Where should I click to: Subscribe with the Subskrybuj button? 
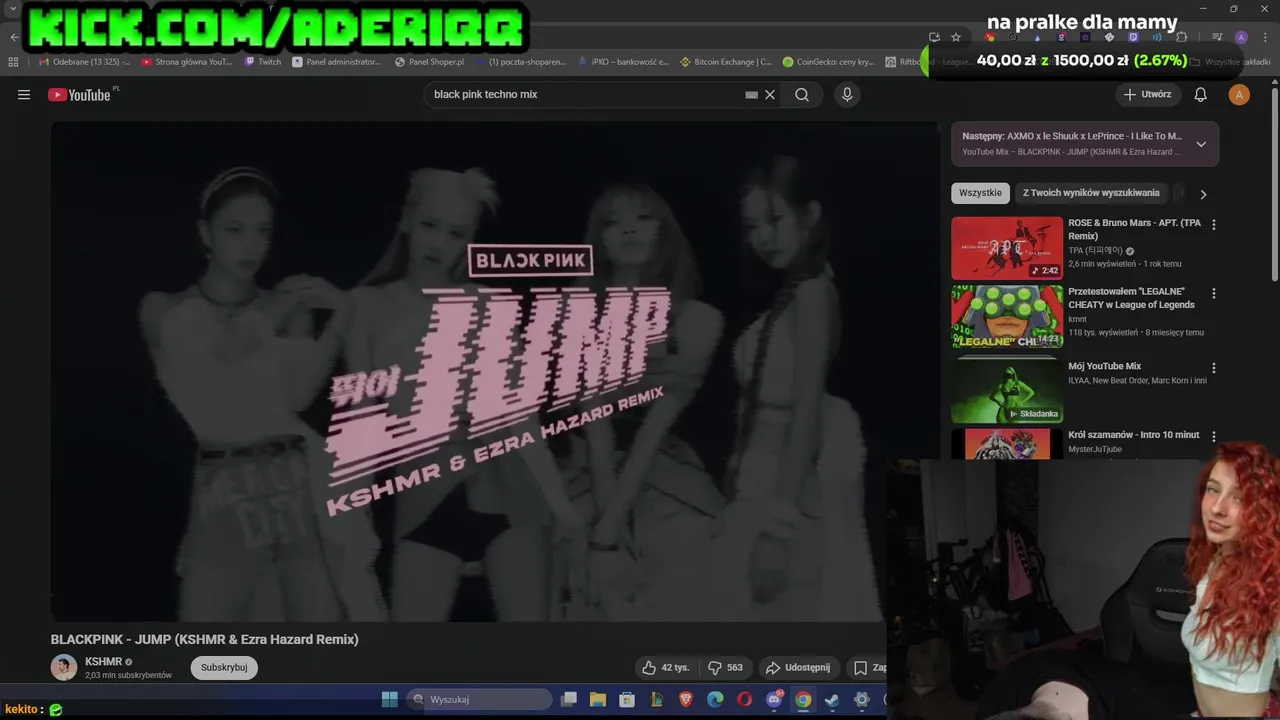pos(224,668)
